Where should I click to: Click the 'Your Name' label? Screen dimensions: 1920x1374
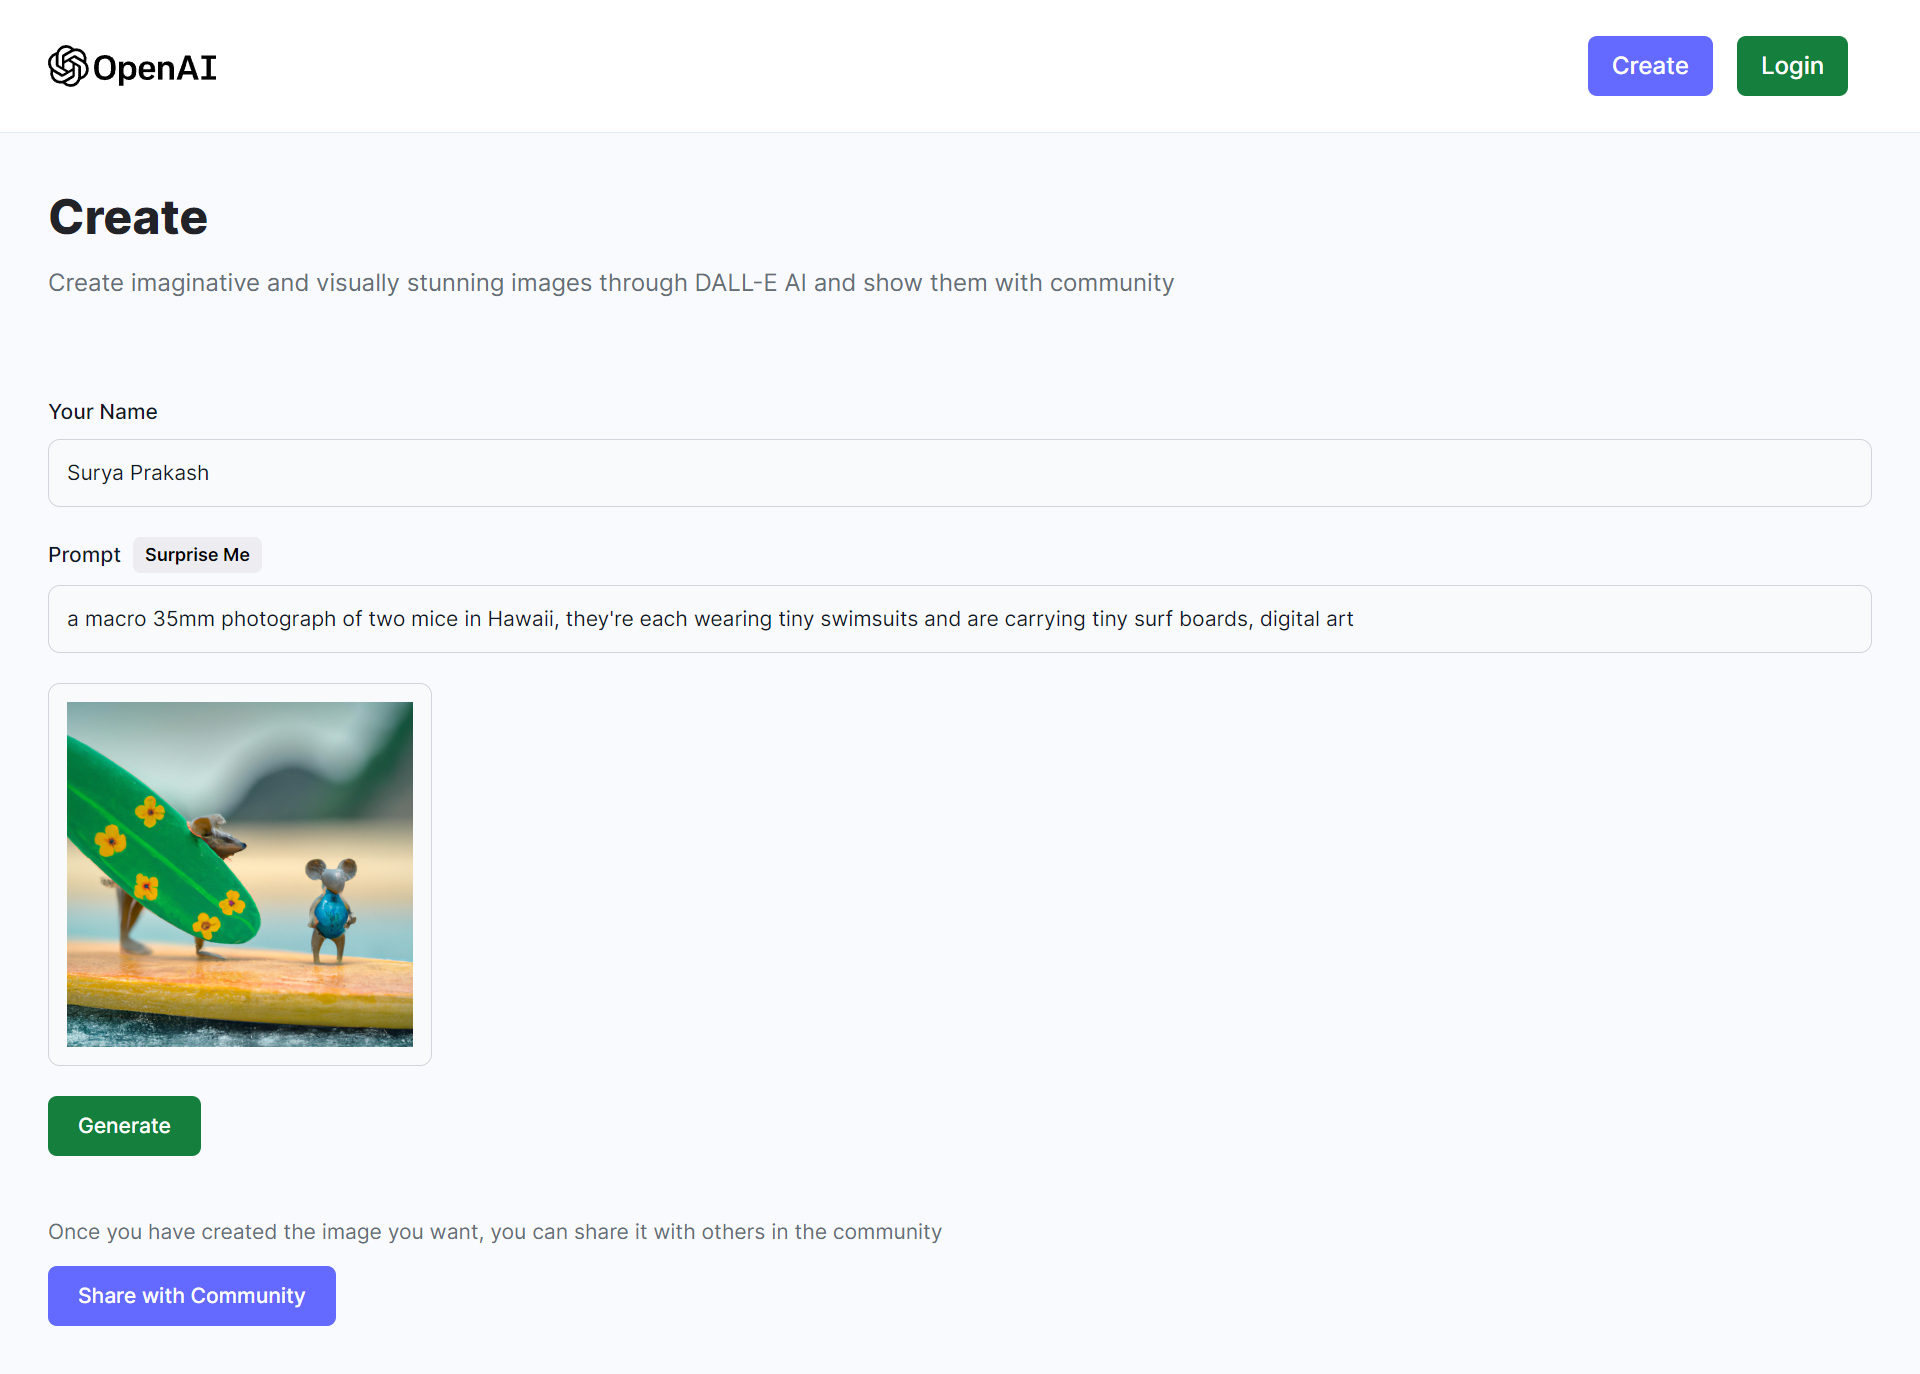coord(103,412)
